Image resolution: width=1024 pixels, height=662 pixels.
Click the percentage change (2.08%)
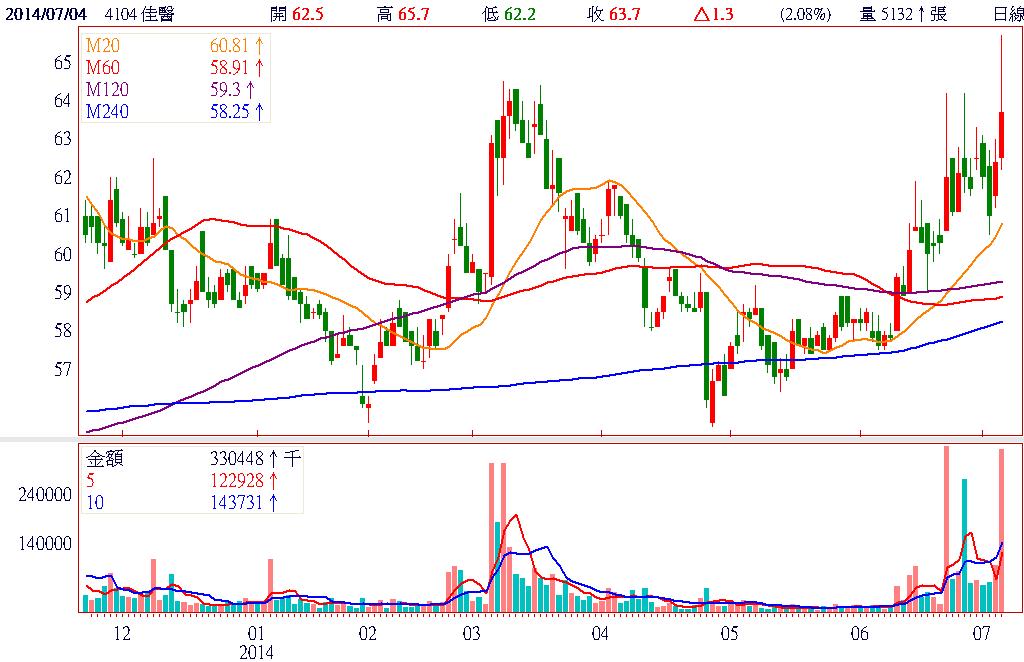805,14
